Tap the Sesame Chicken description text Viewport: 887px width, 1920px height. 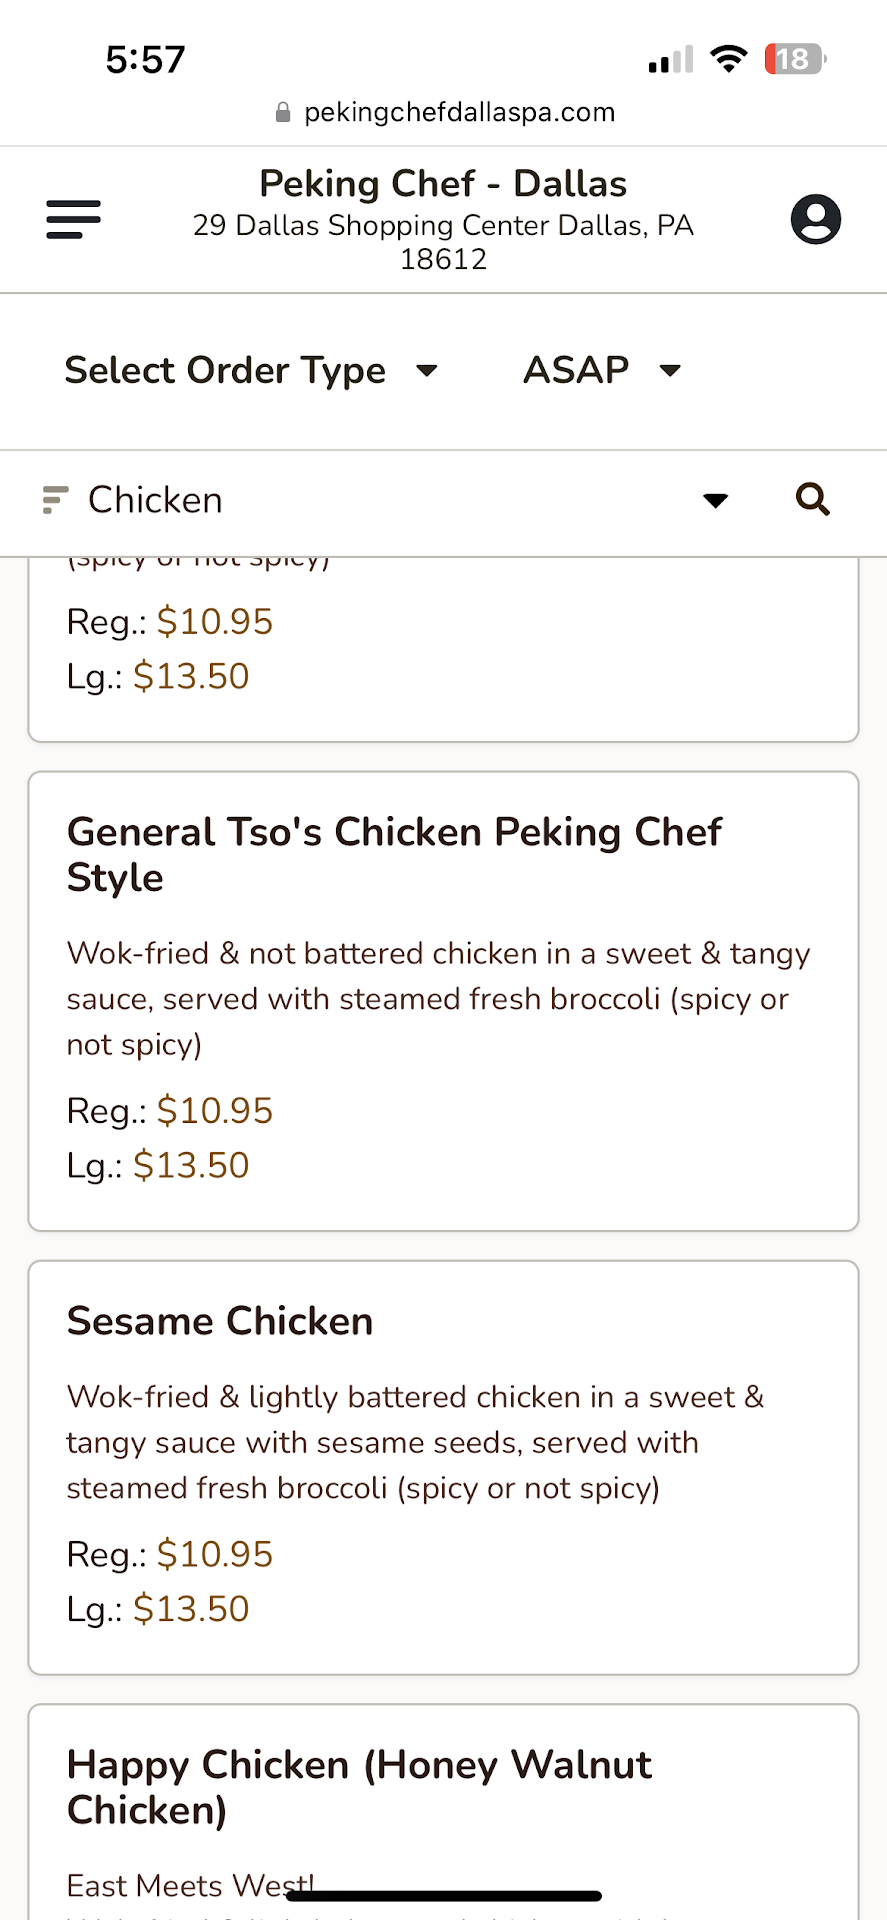coord(414,1442)
